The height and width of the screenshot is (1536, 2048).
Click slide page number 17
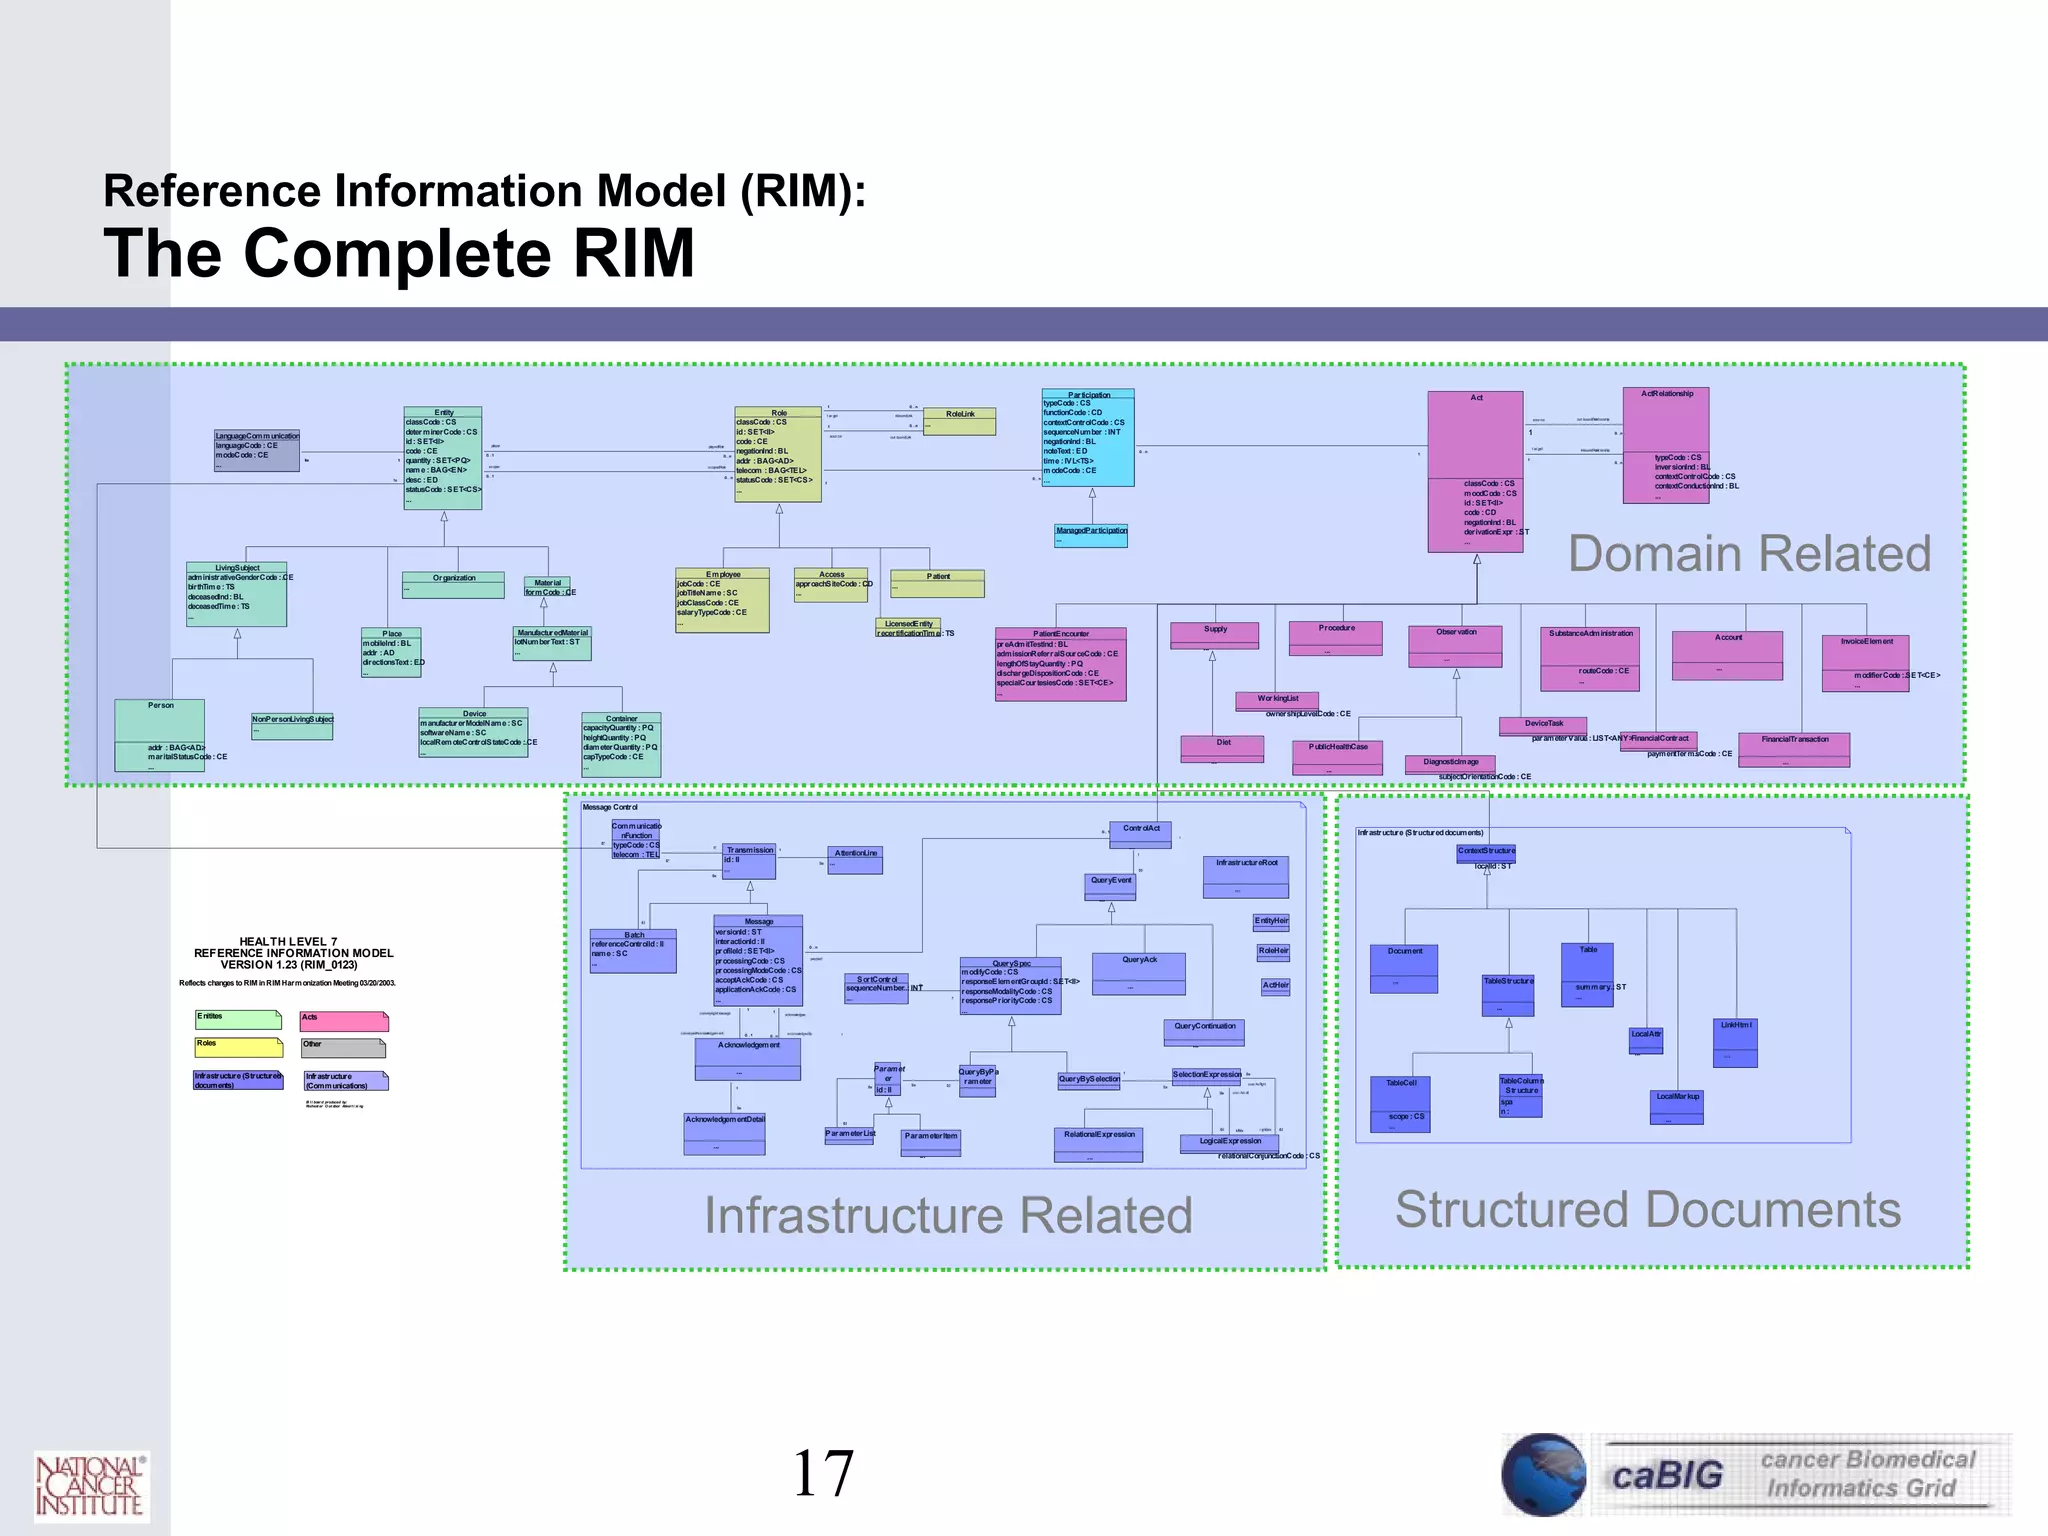[823, 1473]
